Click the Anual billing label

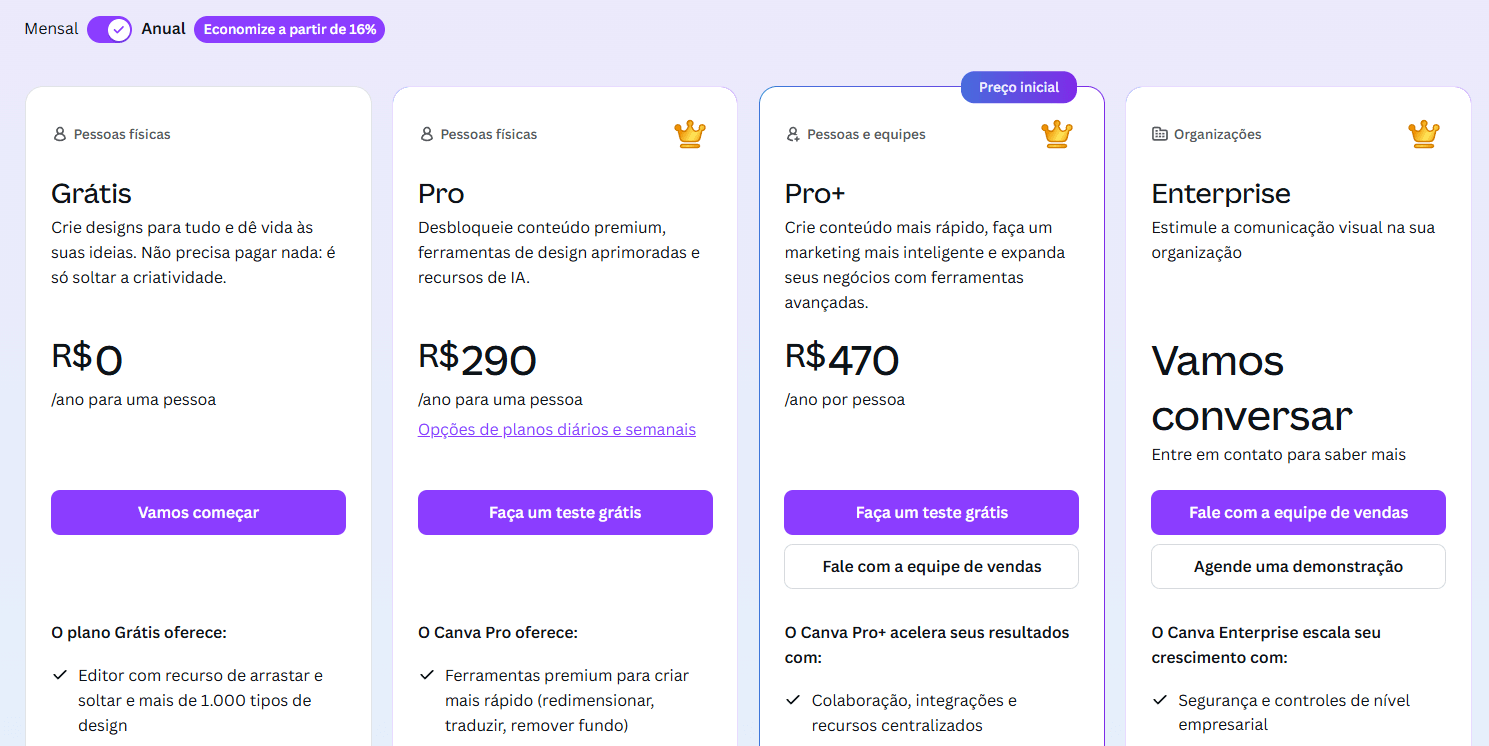(x=163, y=28)
